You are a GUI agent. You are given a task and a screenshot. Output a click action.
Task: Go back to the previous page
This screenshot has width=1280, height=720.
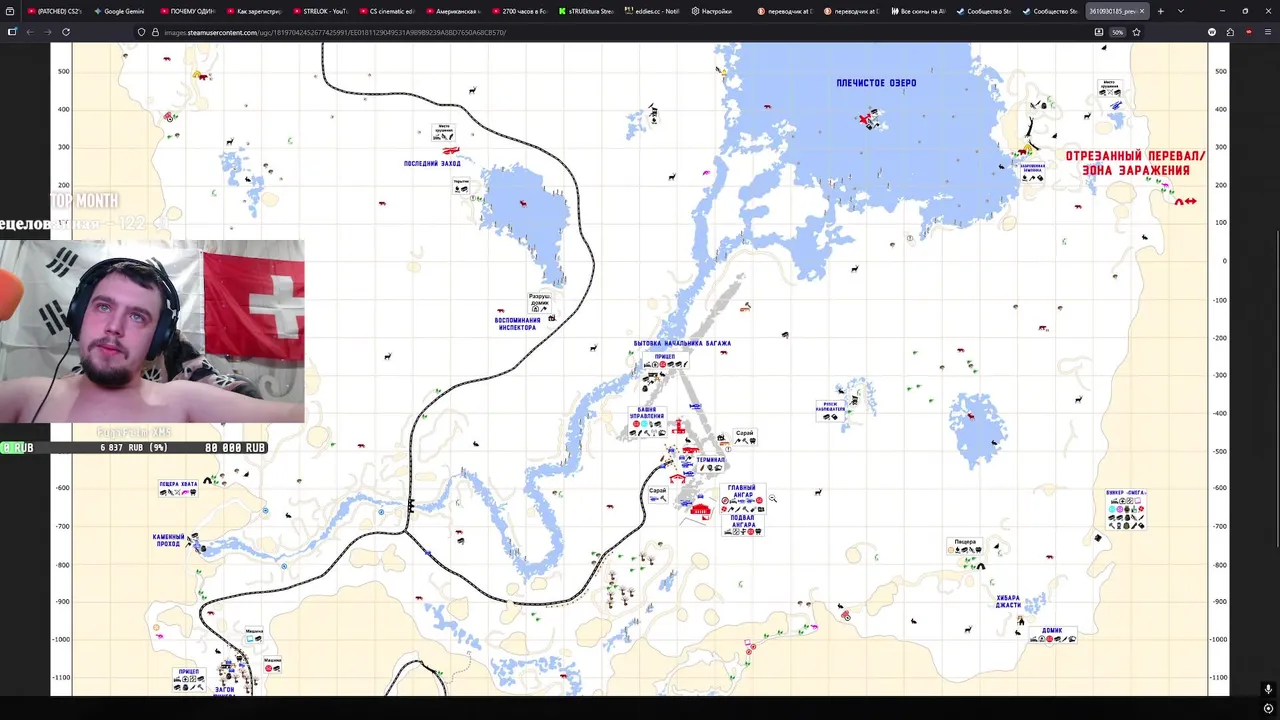click(x=30, y=32)
